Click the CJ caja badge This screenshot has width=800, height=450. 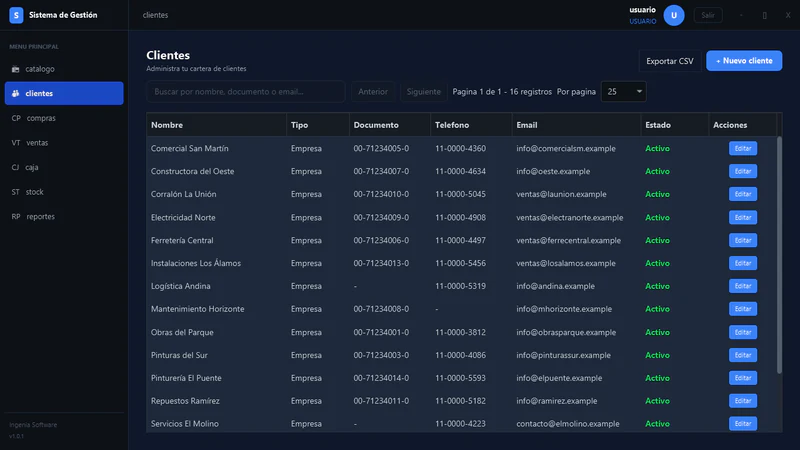pos(15,167)
